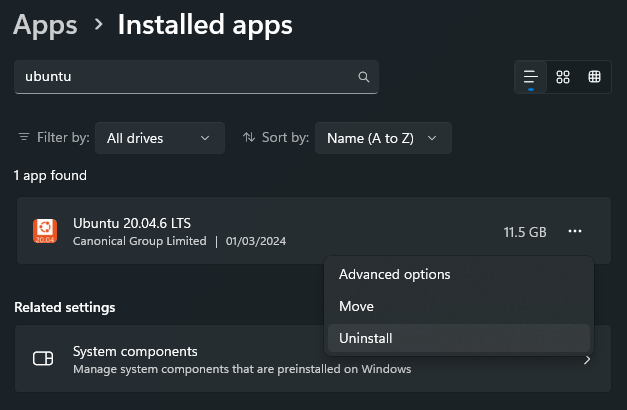Viewport: 627px width, 410px height.
Task: Click the arrows icon beside "Sort by"
Action: coord(249,137)
